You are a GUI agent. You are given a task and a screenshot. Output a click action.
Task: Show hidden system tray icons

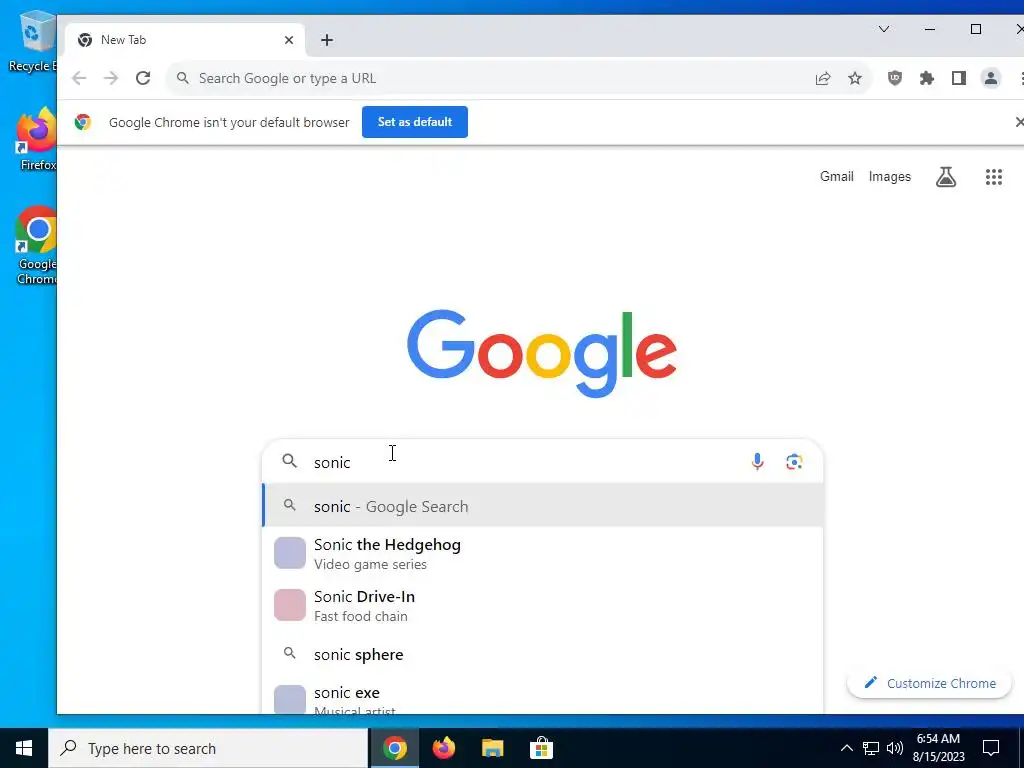tap(846, 748)
